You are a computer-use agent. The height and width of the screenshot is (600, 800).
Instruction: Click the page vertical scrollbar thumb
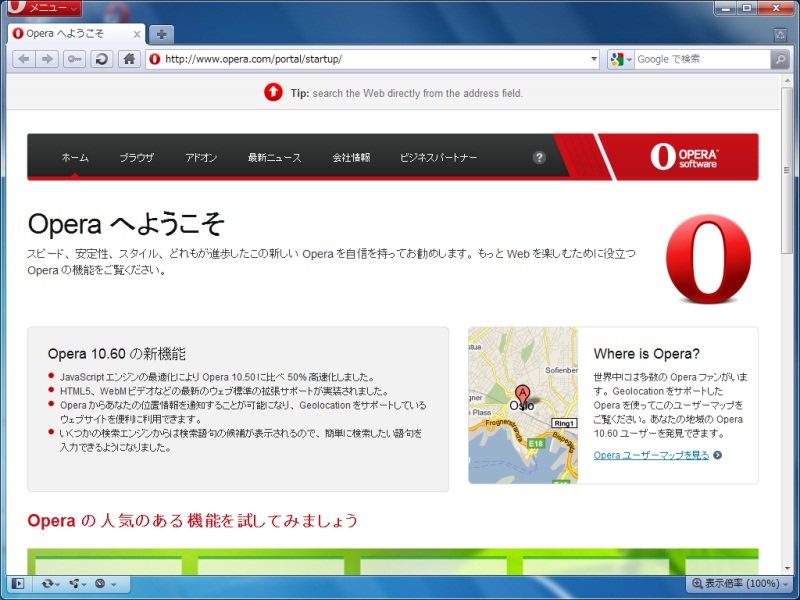click(786, 170)
